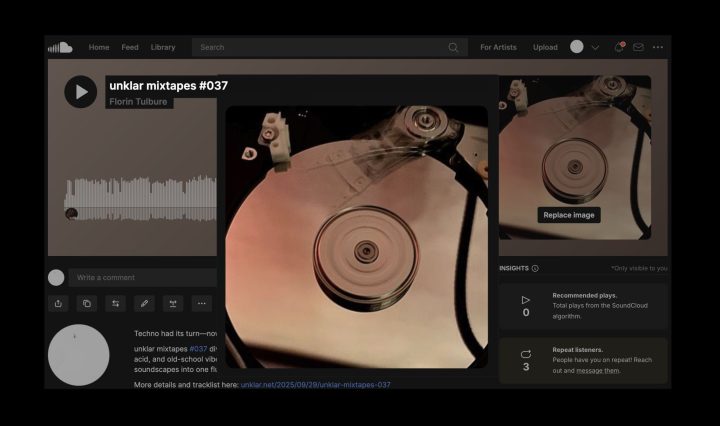This screenshot has height=426, width=720.
Task: Click the Insights info icon
Action: pos(535,268)
